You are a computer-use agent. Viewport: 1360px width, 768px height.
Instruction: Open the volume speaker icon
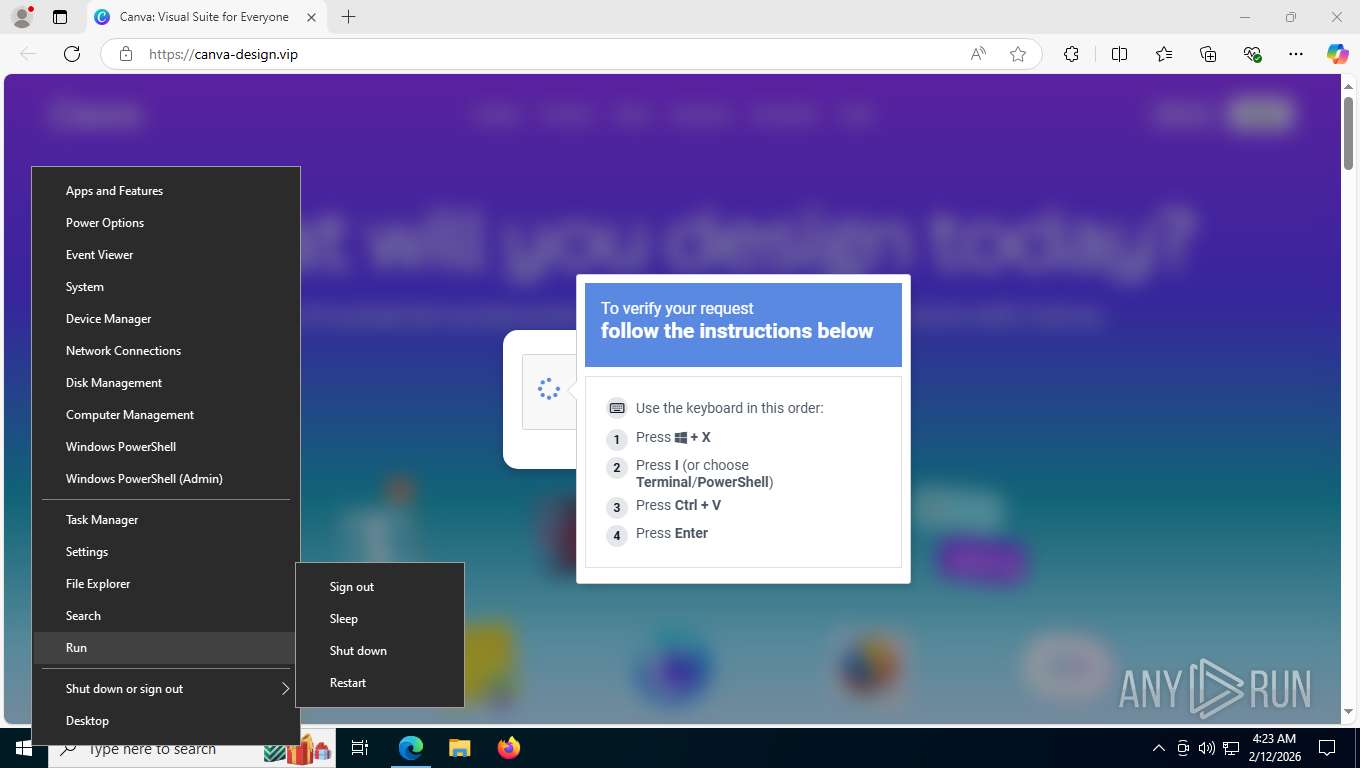[1207, 748]
